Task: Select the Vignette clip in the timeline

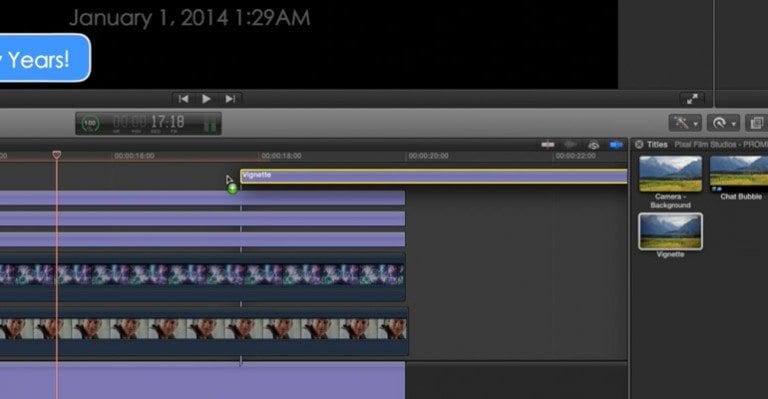Action: point(433,176)
